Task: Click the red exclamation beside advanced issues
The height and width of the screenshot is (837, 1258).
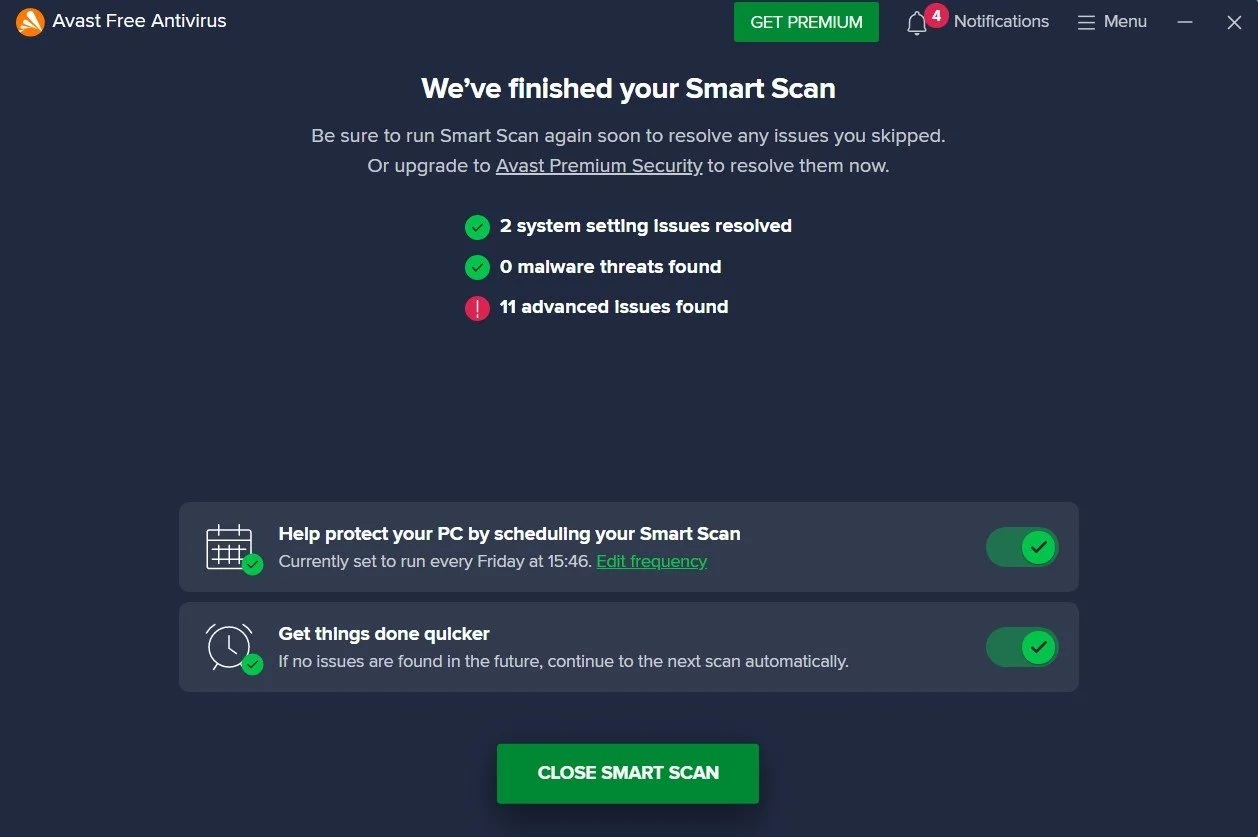Action: coord(477,308)
